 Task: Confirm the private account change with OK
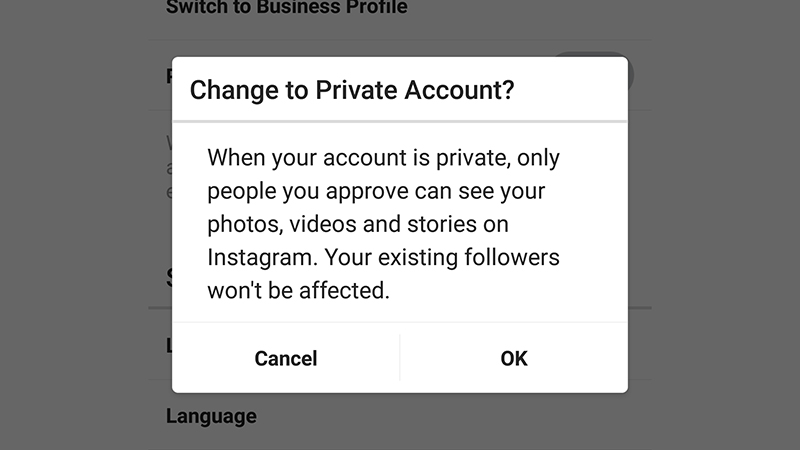click(514, 358)
